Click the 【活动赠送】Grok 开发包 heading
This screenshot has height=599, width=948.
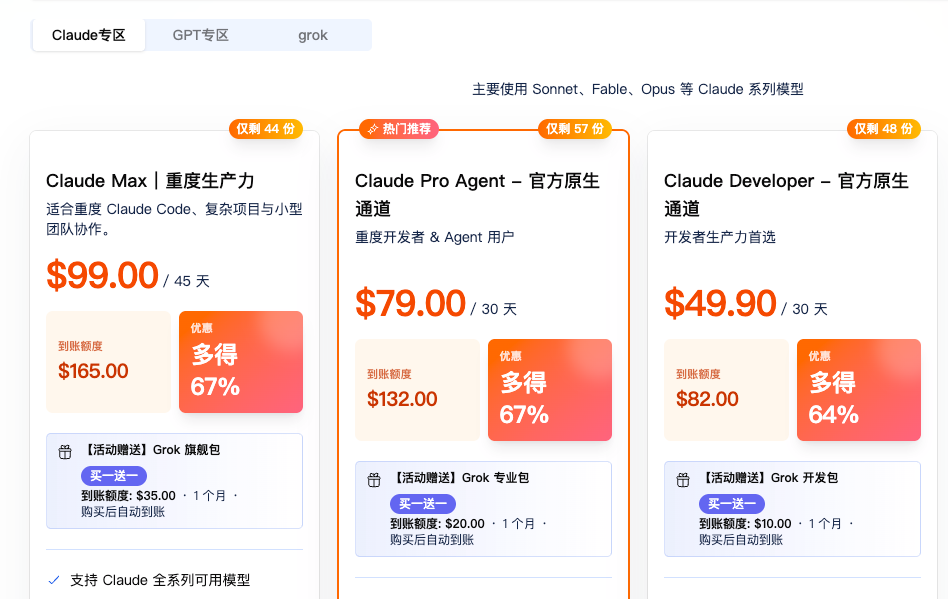[x=768, y=478]
